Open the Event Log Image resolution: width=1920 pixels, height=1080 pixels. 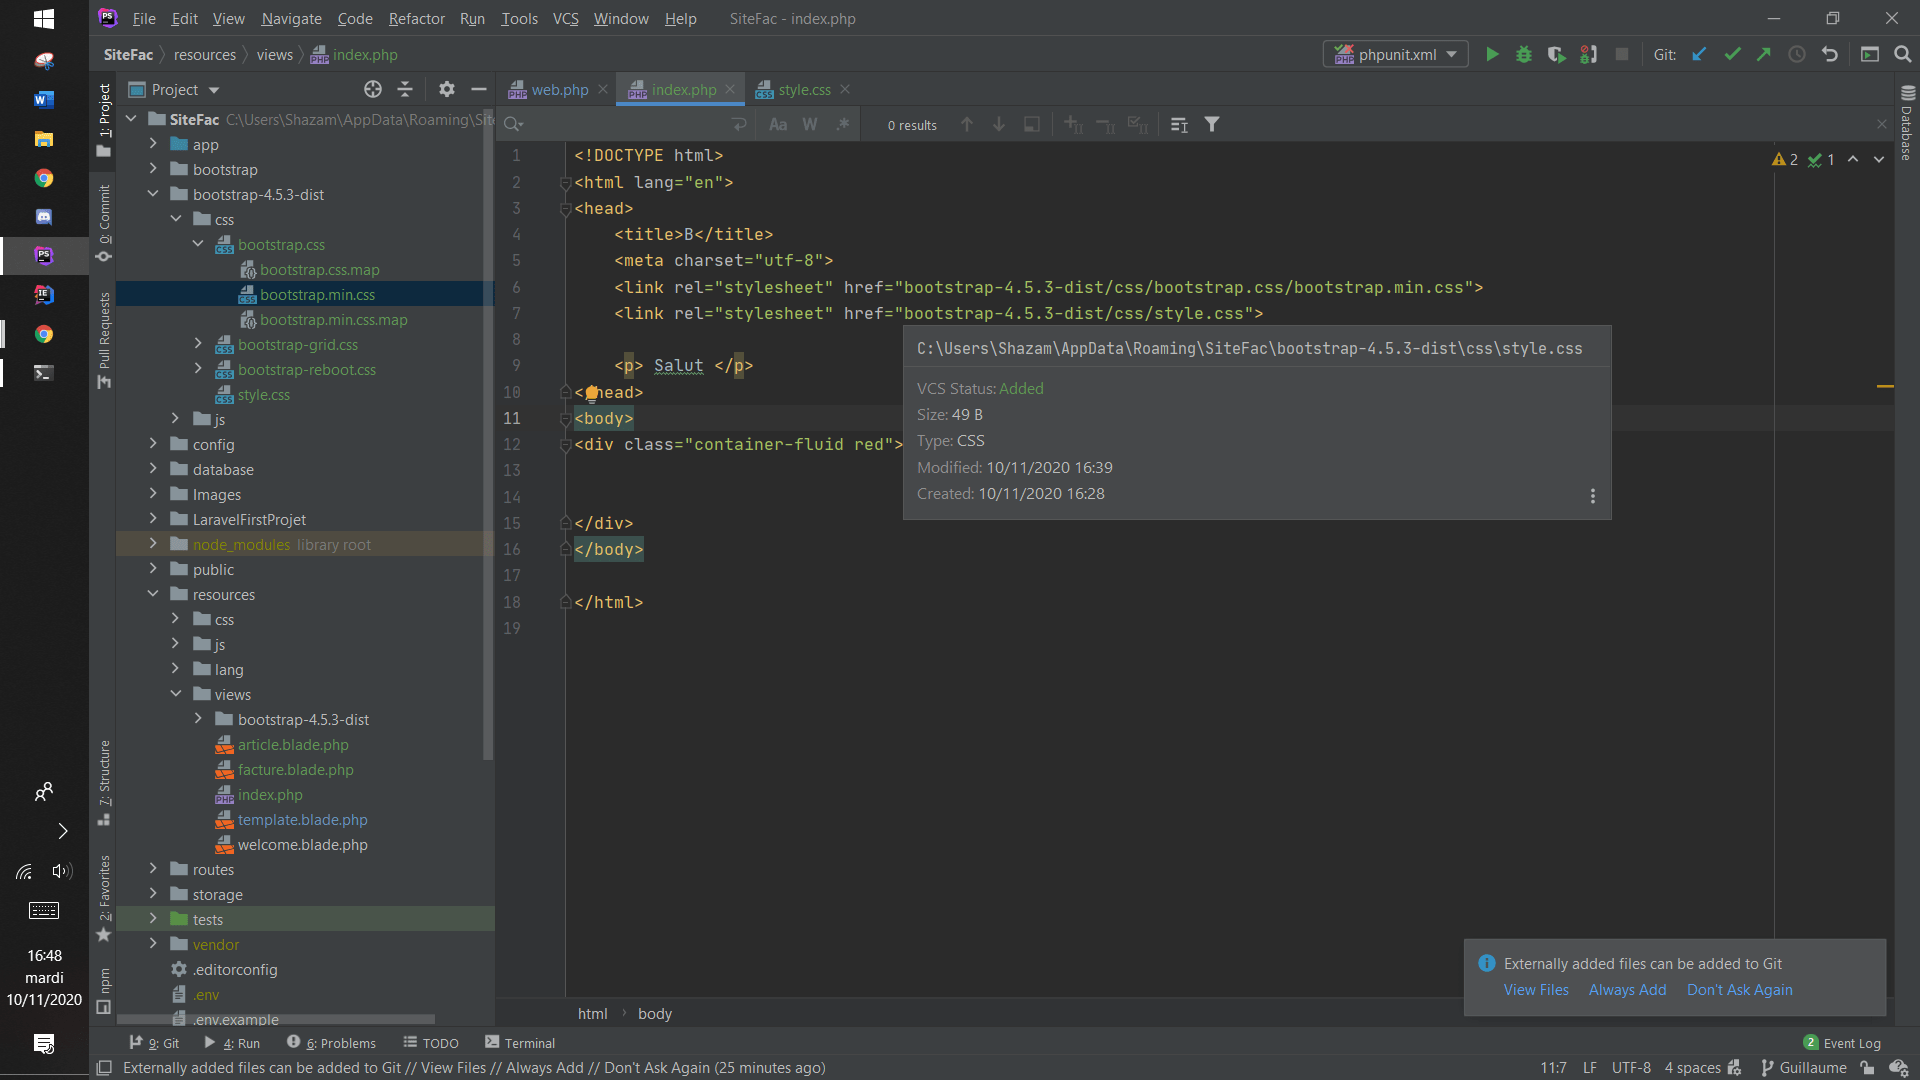(x=1842, y=1043)
